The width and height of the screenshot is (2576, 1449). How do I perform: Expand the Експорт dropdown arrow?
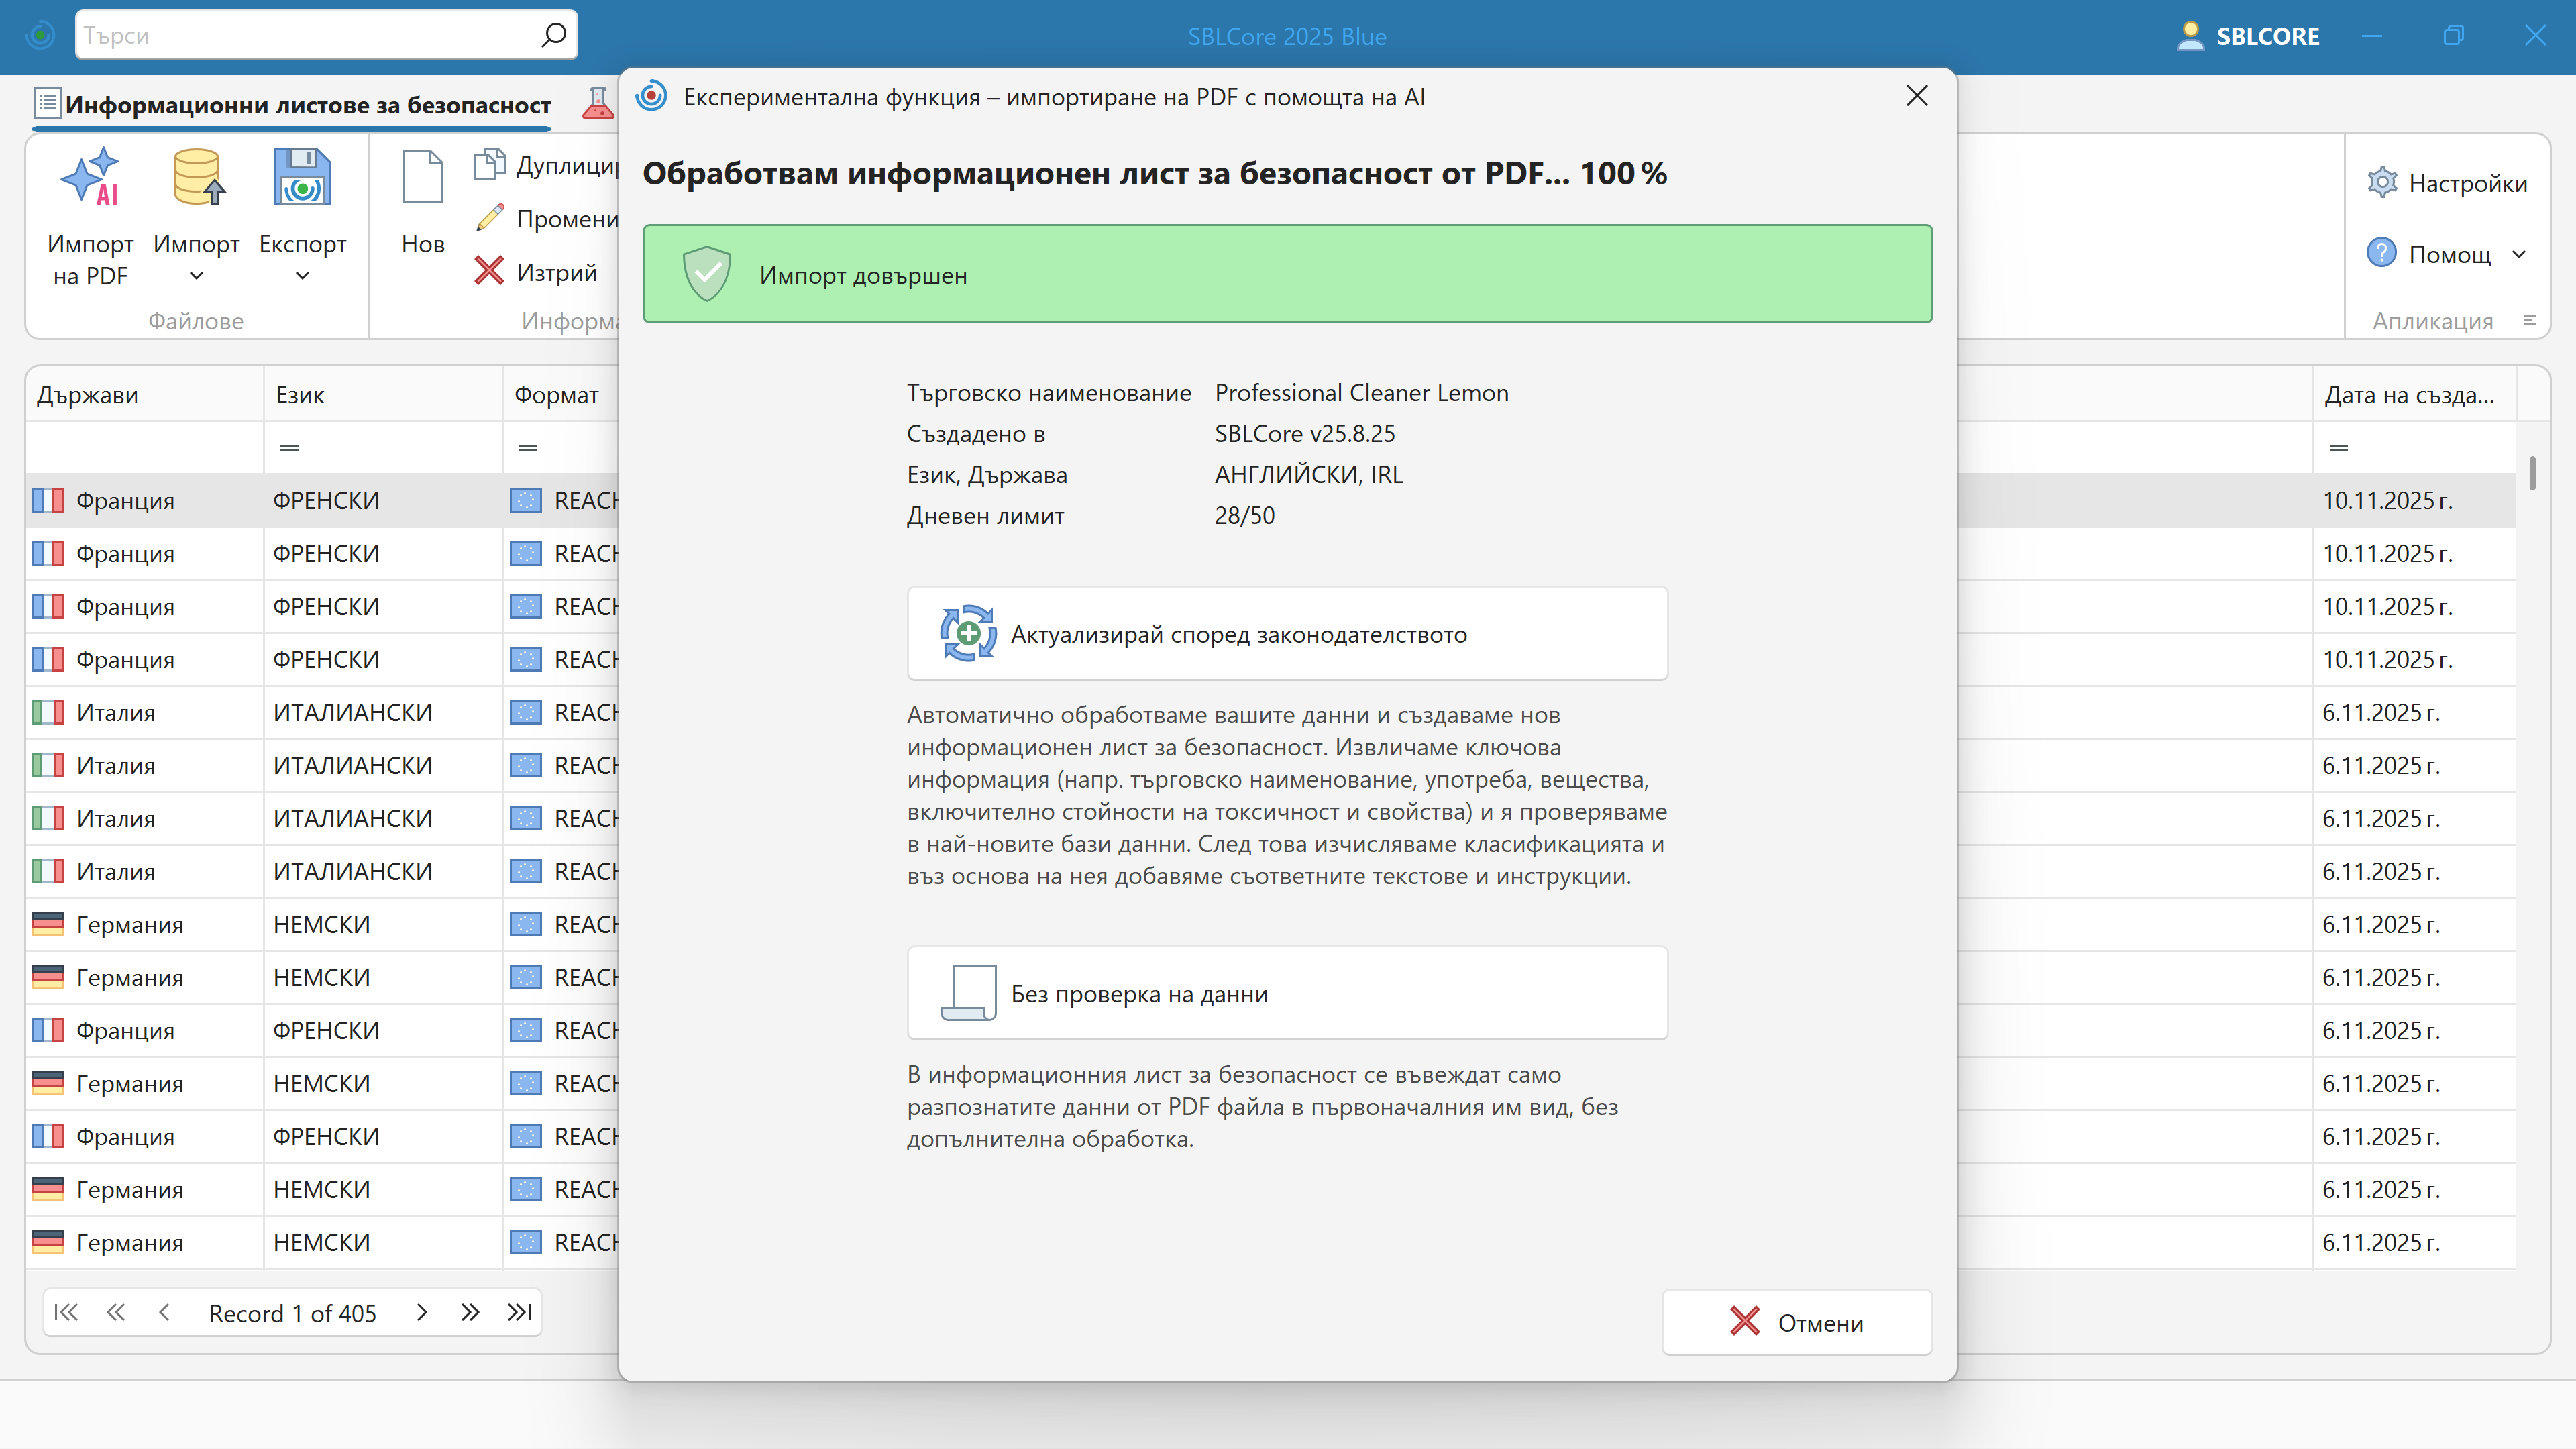coord(302,276)
